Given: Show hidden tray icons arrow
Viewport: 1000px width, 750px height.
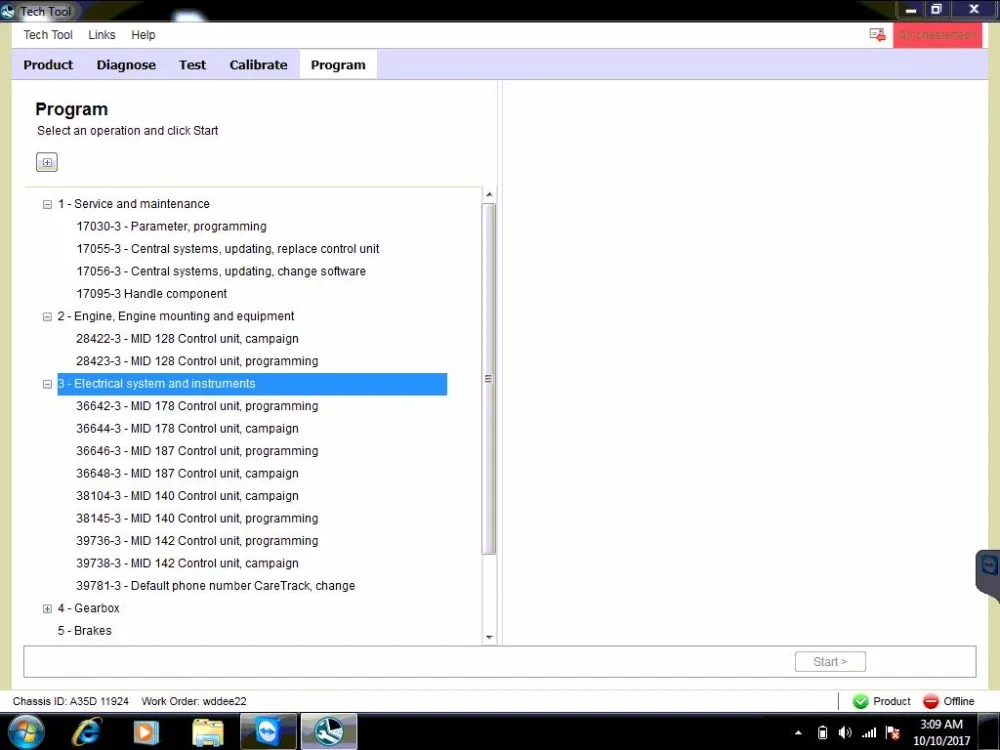Looking at the screenshot, I should coord(798,733).
